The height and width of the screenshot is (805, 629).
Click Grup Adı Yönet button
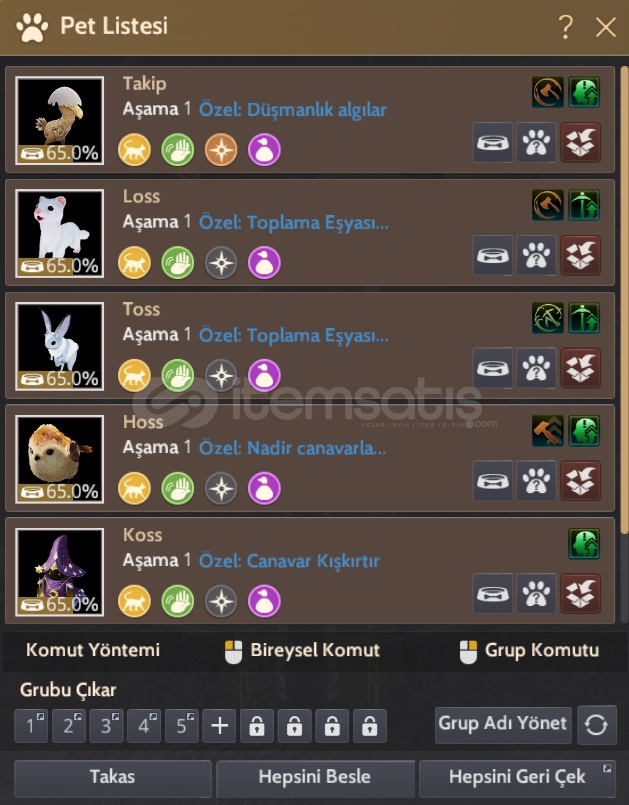tap(503, 724)
